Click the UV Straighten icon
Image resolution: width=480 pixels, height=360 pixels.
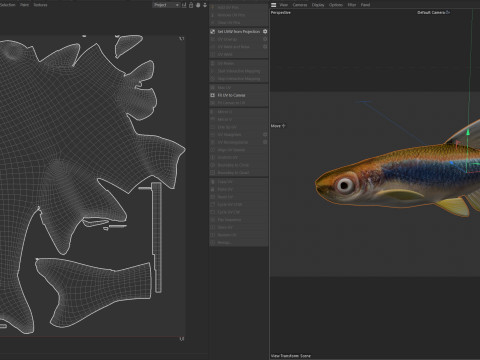(x=212, y=135)
